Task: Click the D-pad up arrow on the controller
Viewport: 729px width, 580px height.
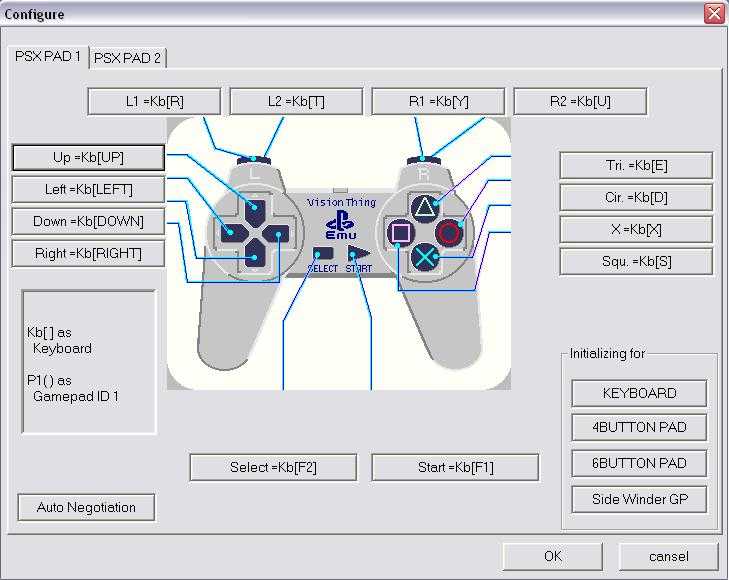Action: [255, 211]
